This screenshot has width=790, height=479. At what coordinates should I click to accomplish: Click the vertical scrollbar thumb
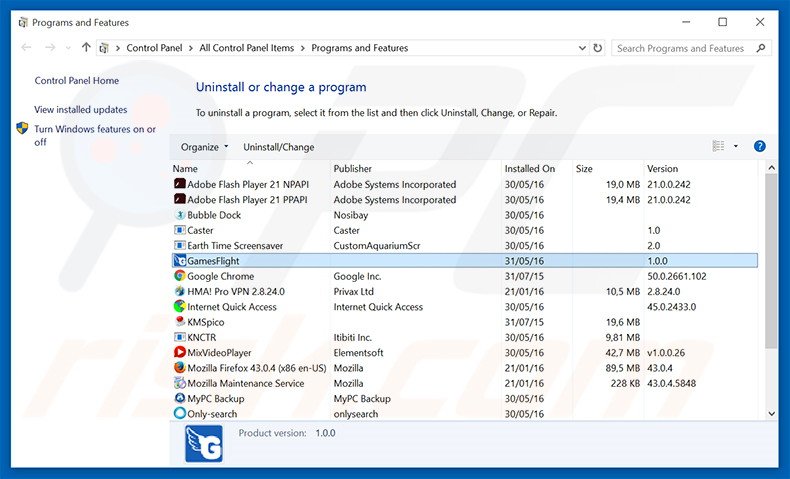tap(771, 261)
